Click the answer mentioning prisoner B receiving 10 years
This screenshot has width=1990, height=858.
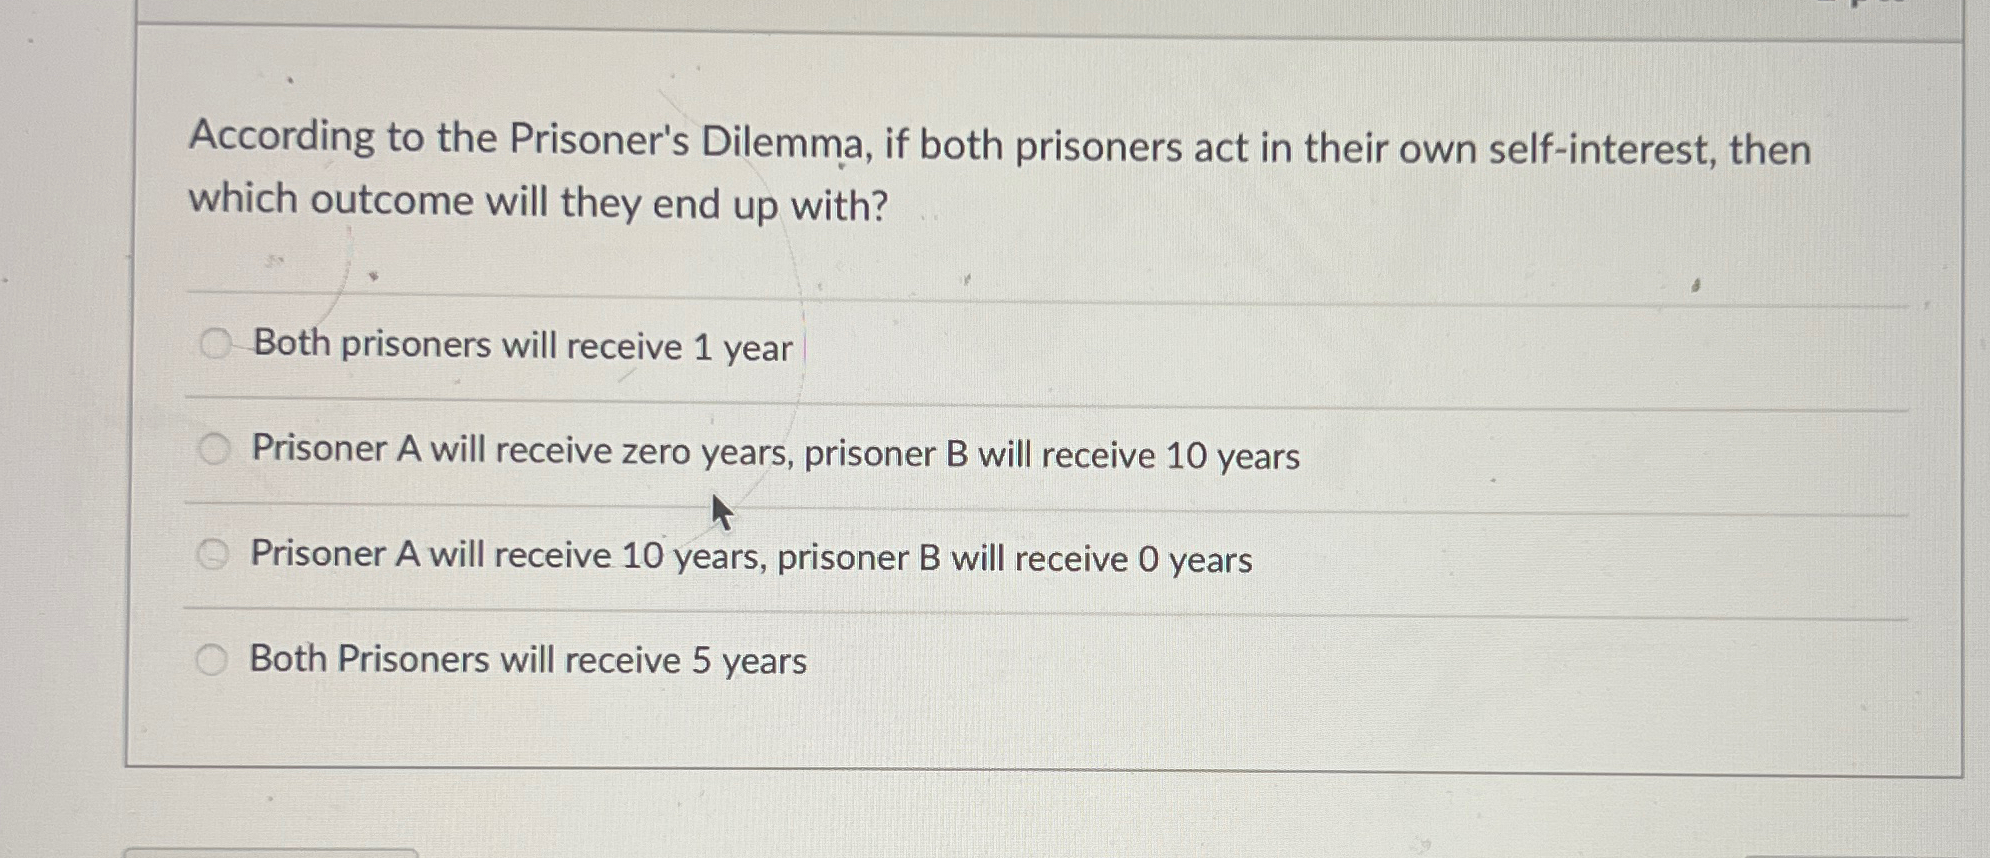pyautogui.click(x=775, y=453)
